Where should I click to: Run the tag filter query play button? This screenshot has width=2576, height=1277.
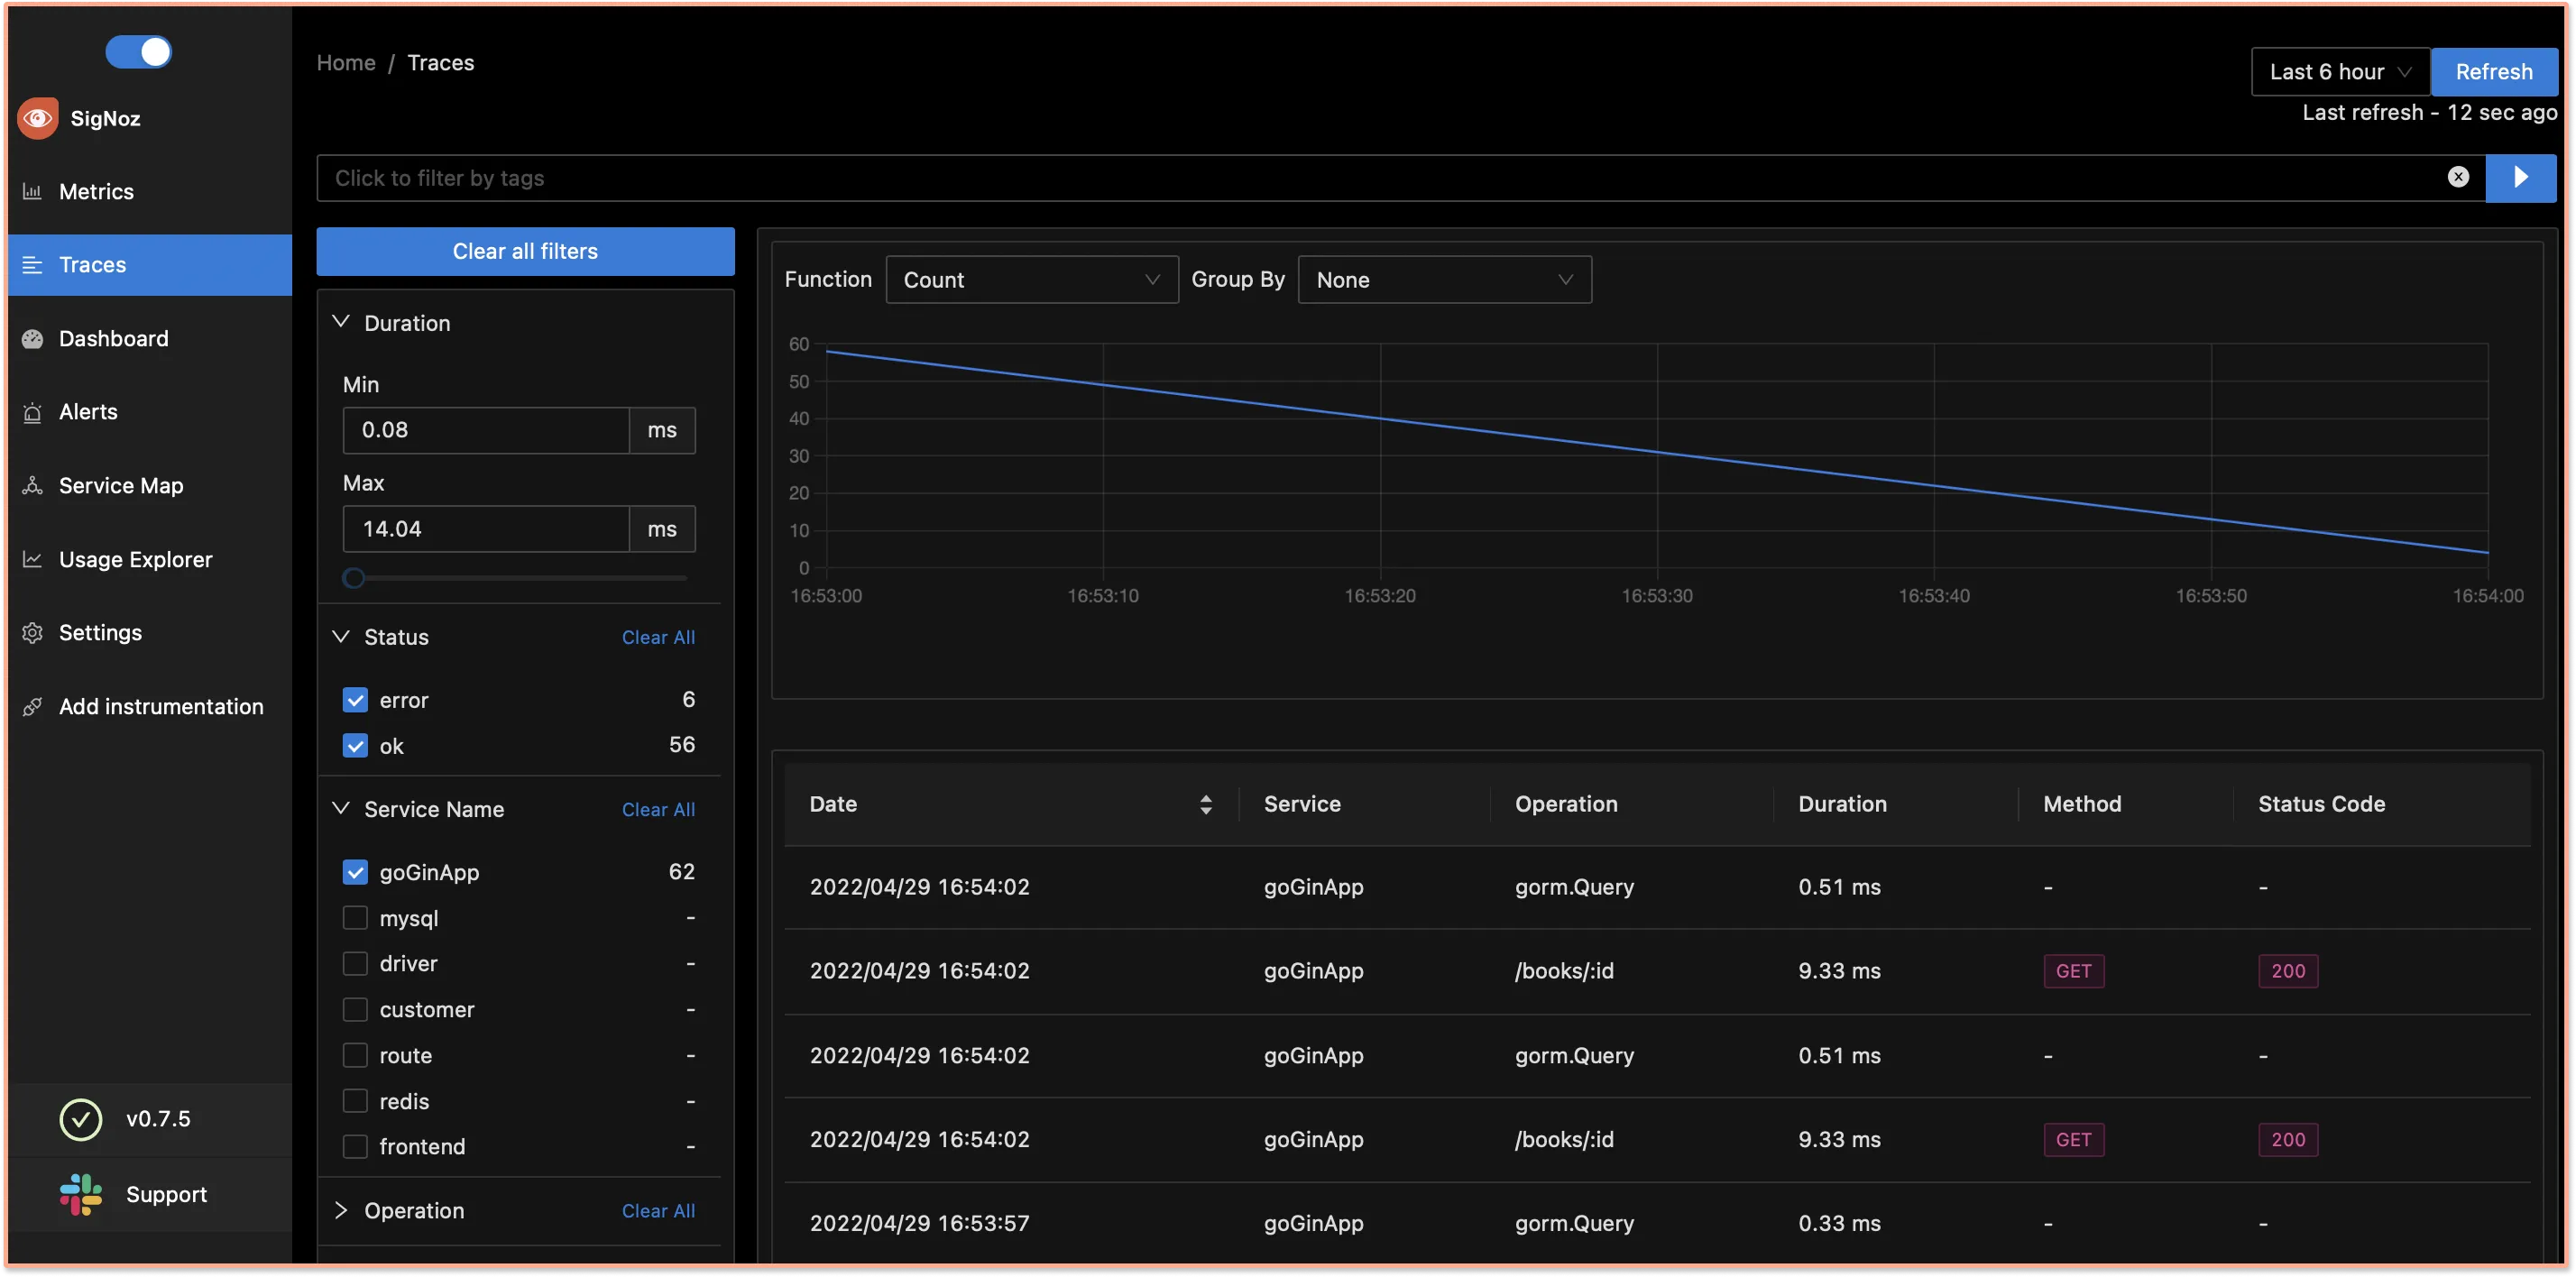tap(2520, 177)
